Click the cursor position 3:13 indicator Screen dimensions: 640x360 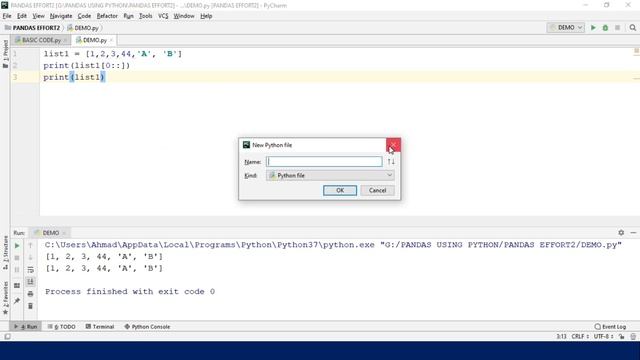click(x=561, y=336)
